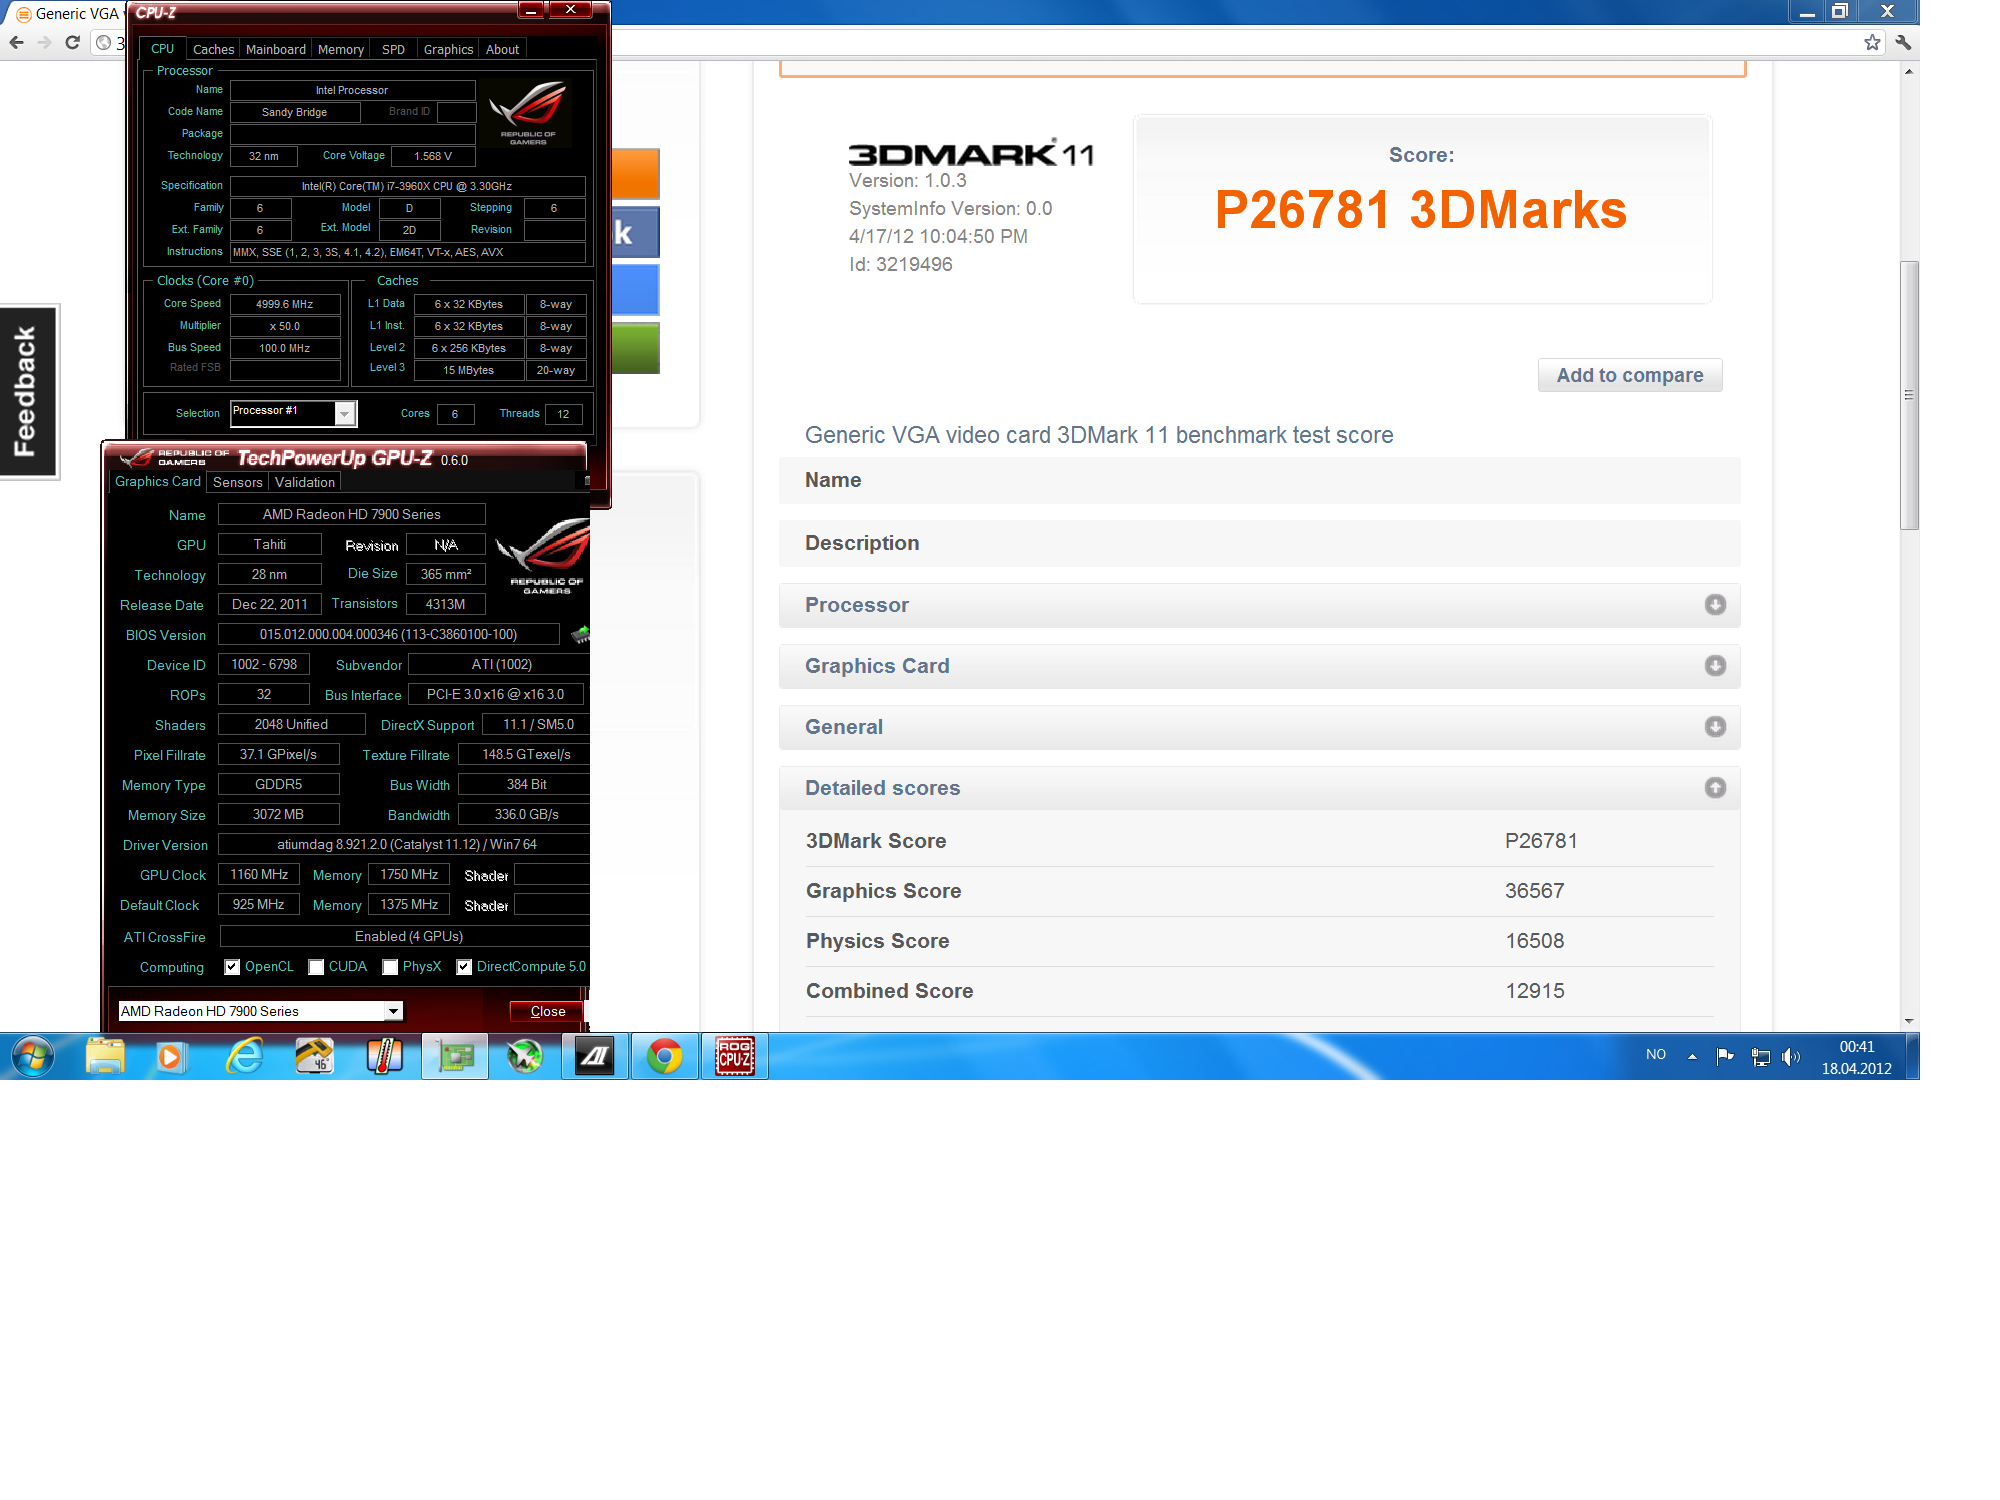Open the network tray icon
2000x1500 pixels.
pos(1761,1057)
